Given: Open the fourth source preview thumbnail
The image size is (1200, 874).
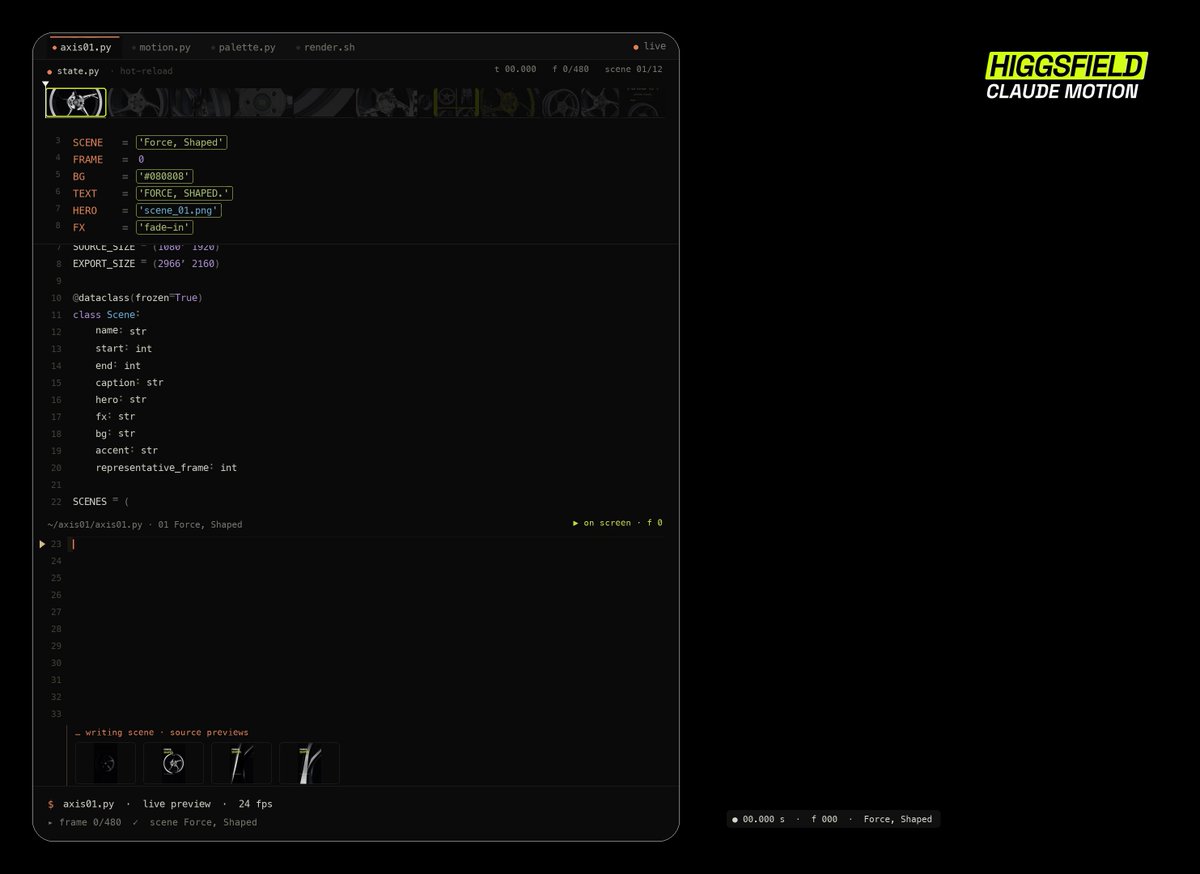Looking at the screenshot, I should point(309,763).
